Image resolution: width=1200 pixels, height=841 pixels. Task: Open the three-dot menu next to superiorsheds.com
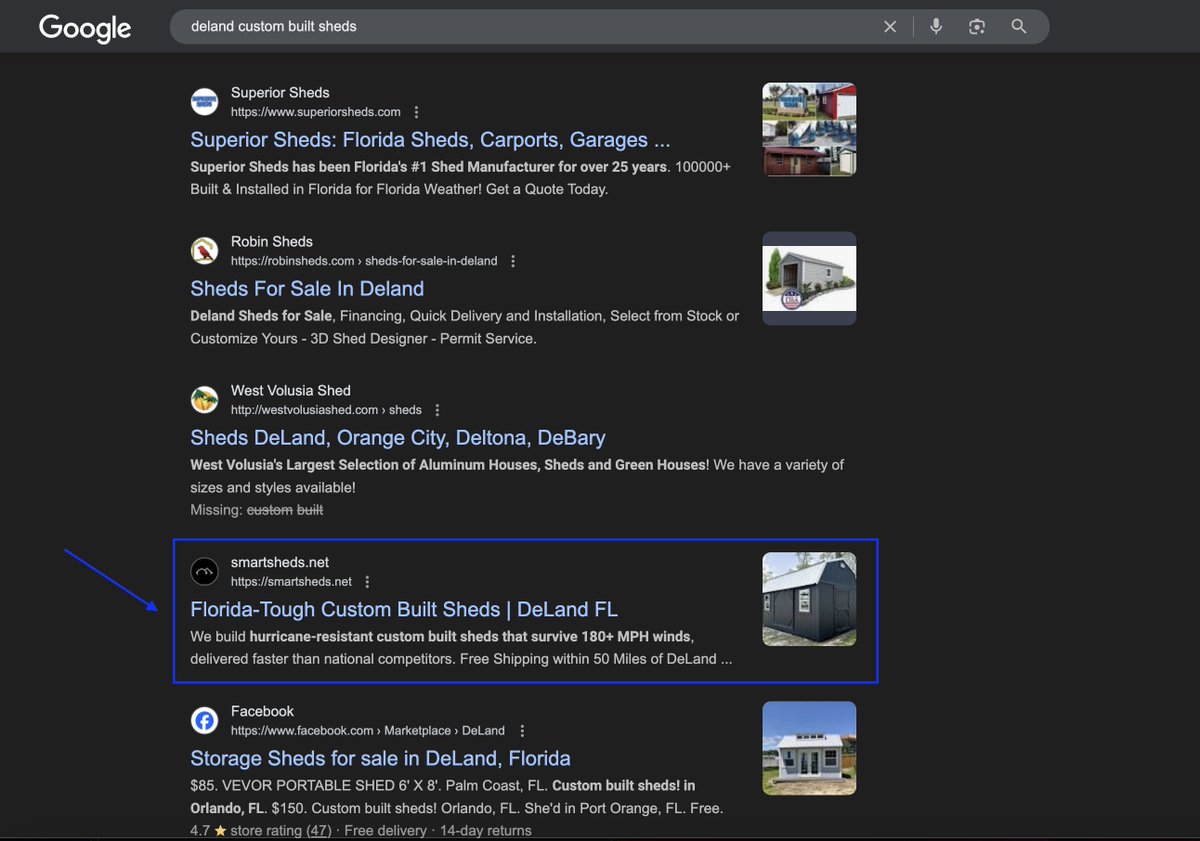(x=416, y=112)
